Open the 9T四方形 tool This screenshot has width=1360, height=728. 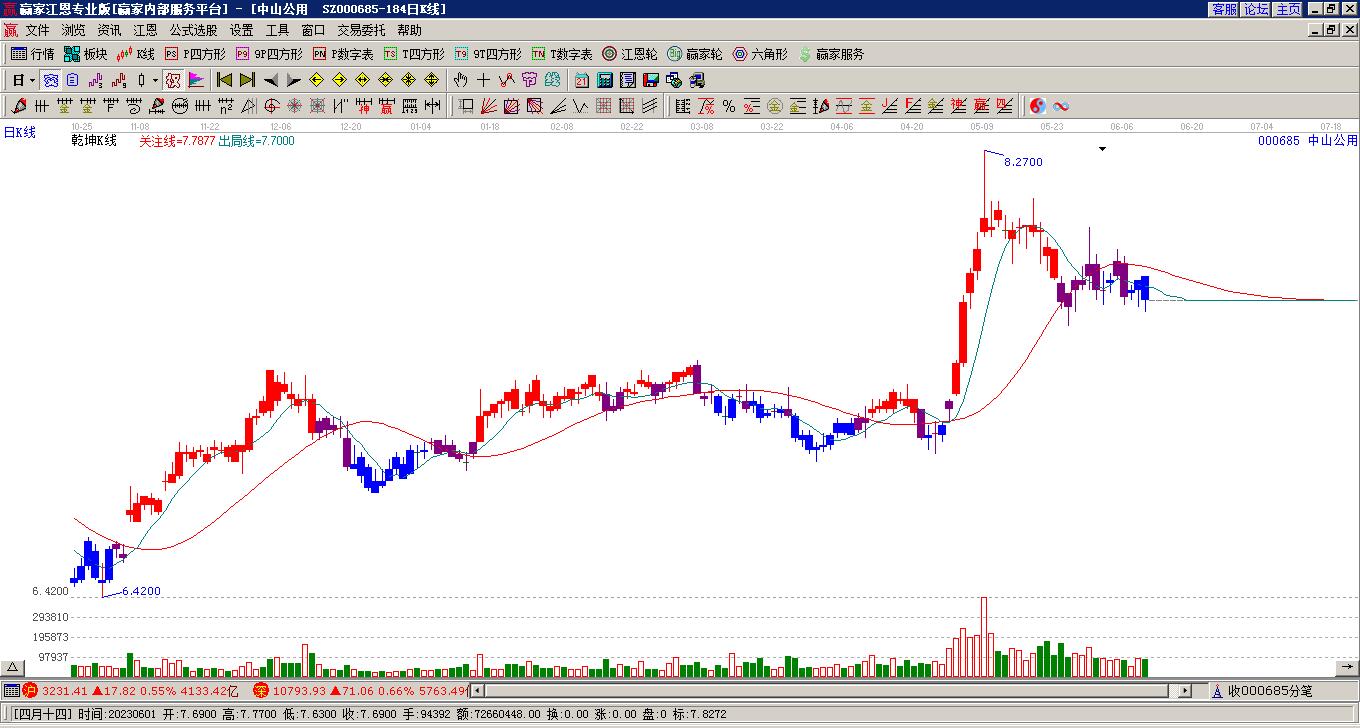pos(488,54)
